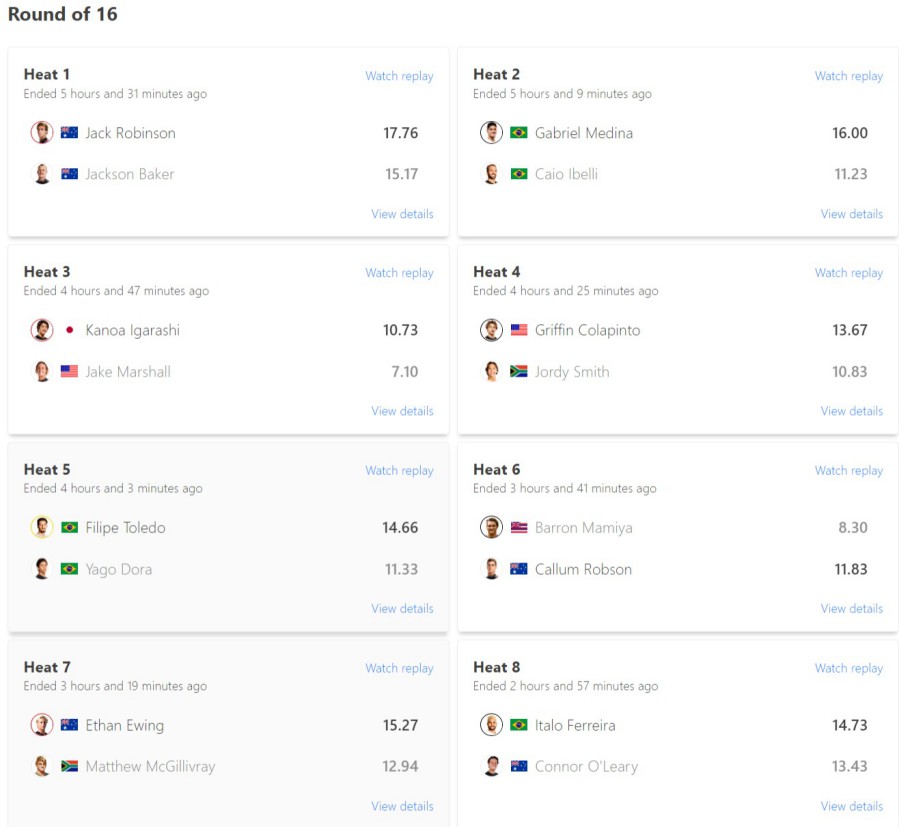Click Kanoa Igarashi's avatar

(42, 330)
